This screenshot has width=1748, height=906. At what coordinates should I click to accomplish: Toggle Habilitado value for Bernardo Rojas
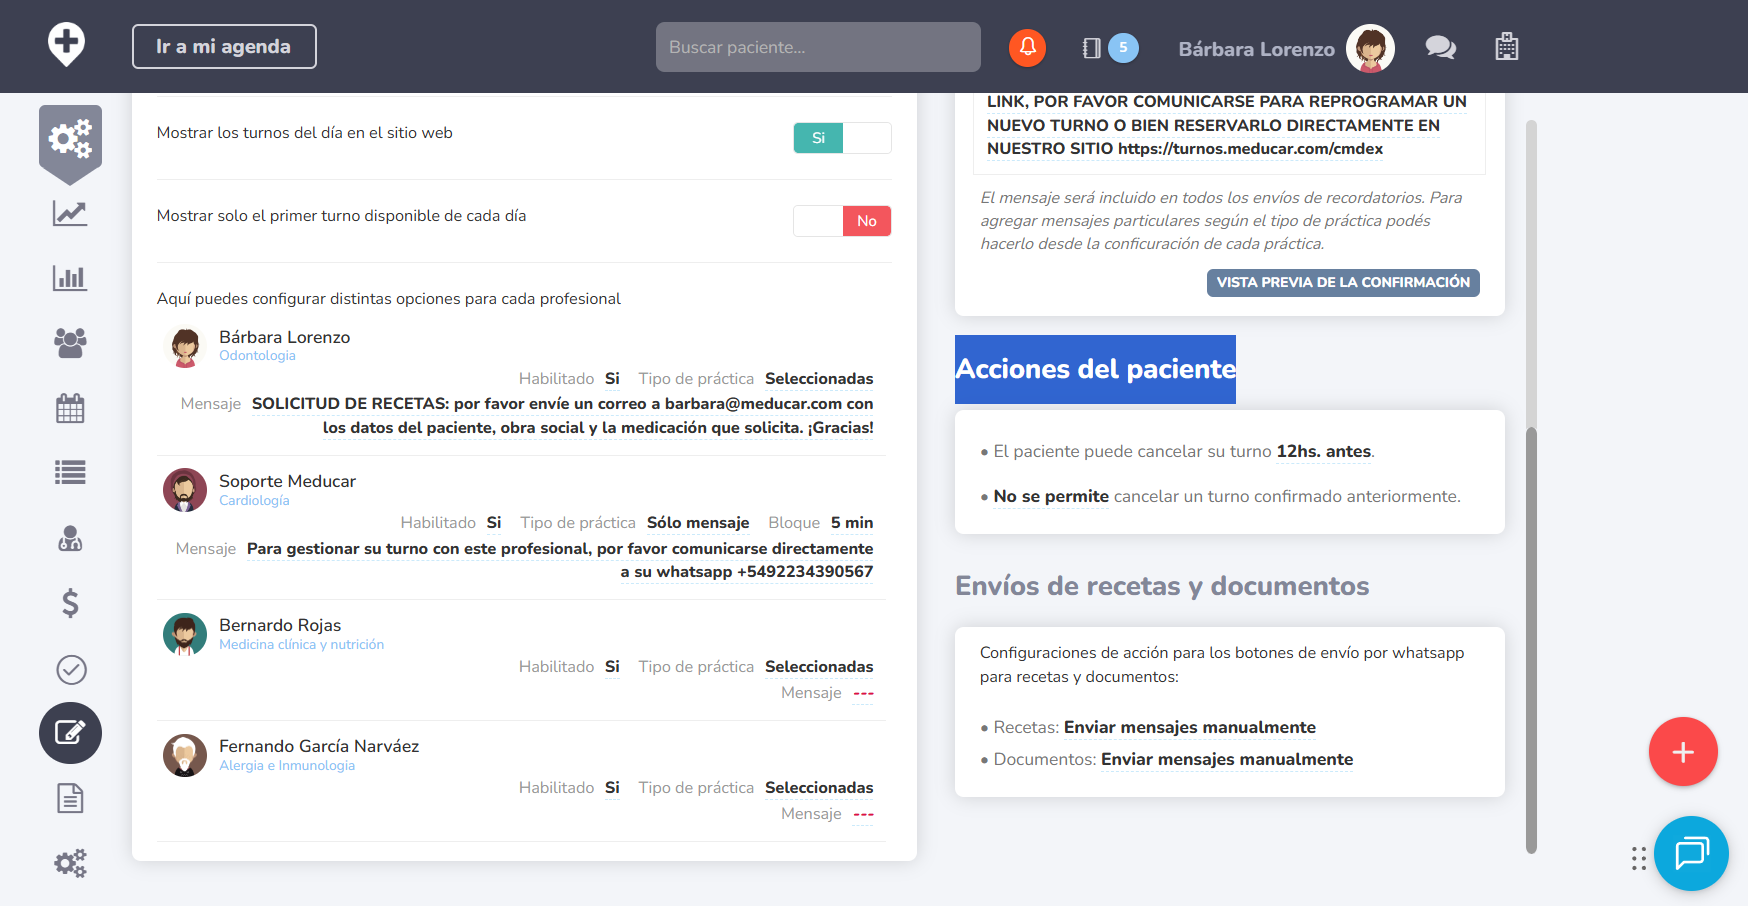pos(612,667)
